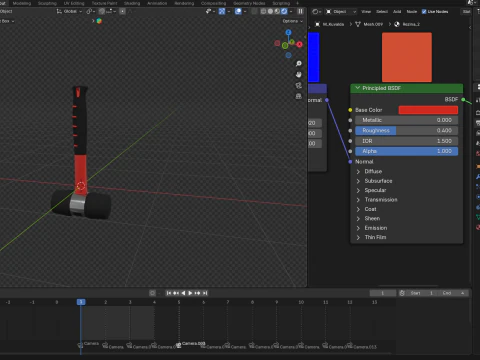Play animation forward

[190, 293]
